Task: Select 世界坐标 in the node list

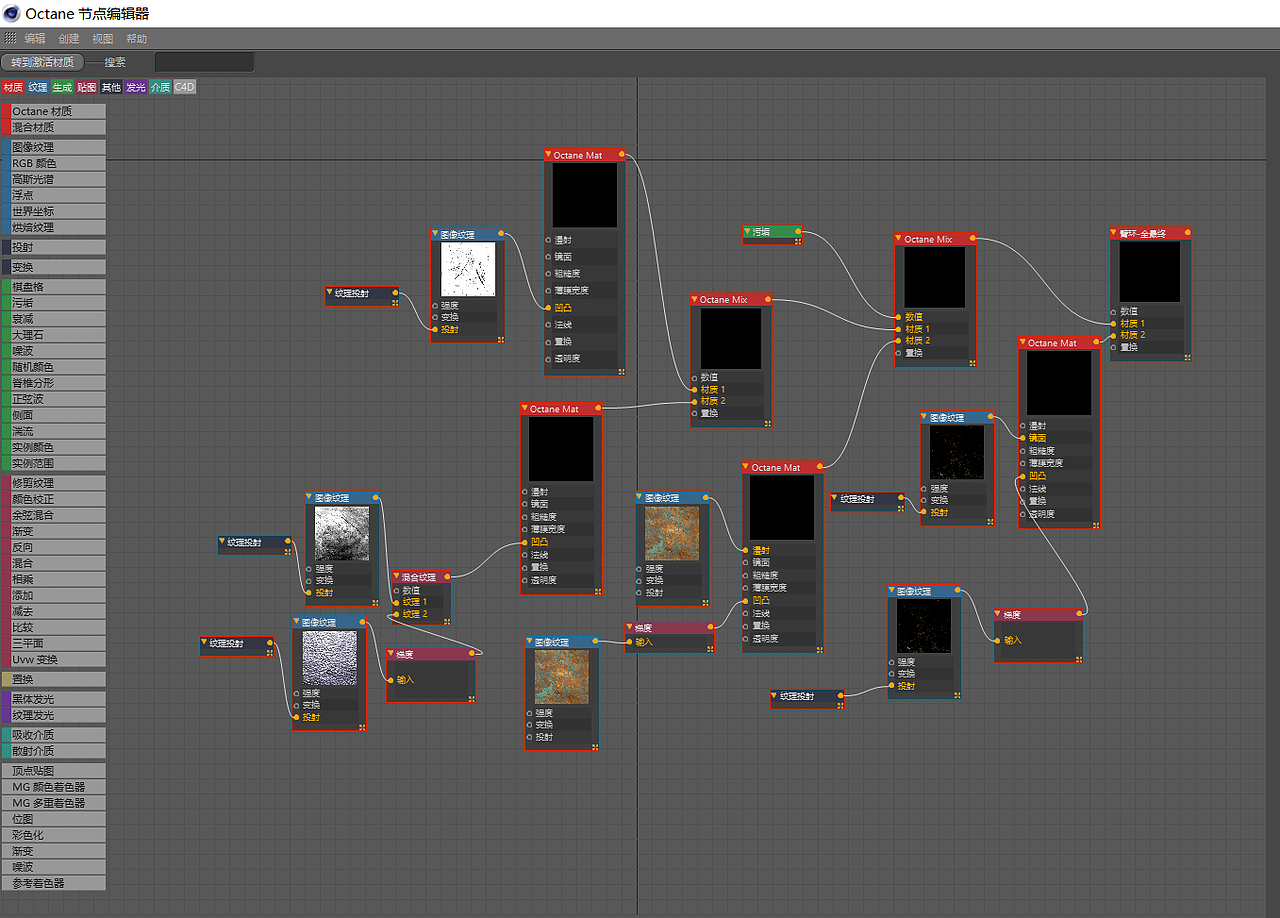Action: click(54, 211)
